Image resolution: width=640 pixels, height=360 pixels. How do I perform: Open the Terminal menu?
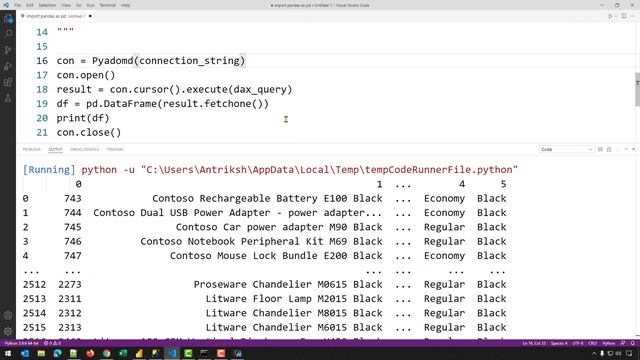pyautogui.click(x=107, y=5)
